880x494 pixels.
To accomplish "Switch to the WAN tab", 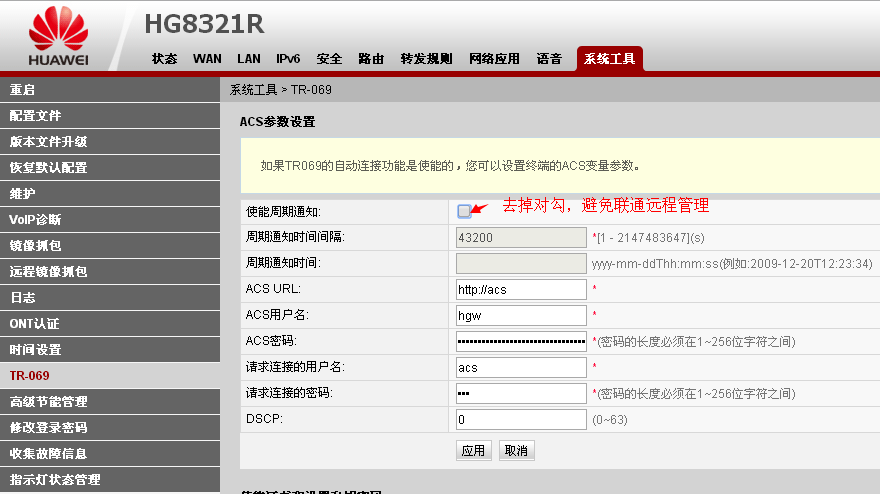I will pyautogui.click(x=207, y=59).
